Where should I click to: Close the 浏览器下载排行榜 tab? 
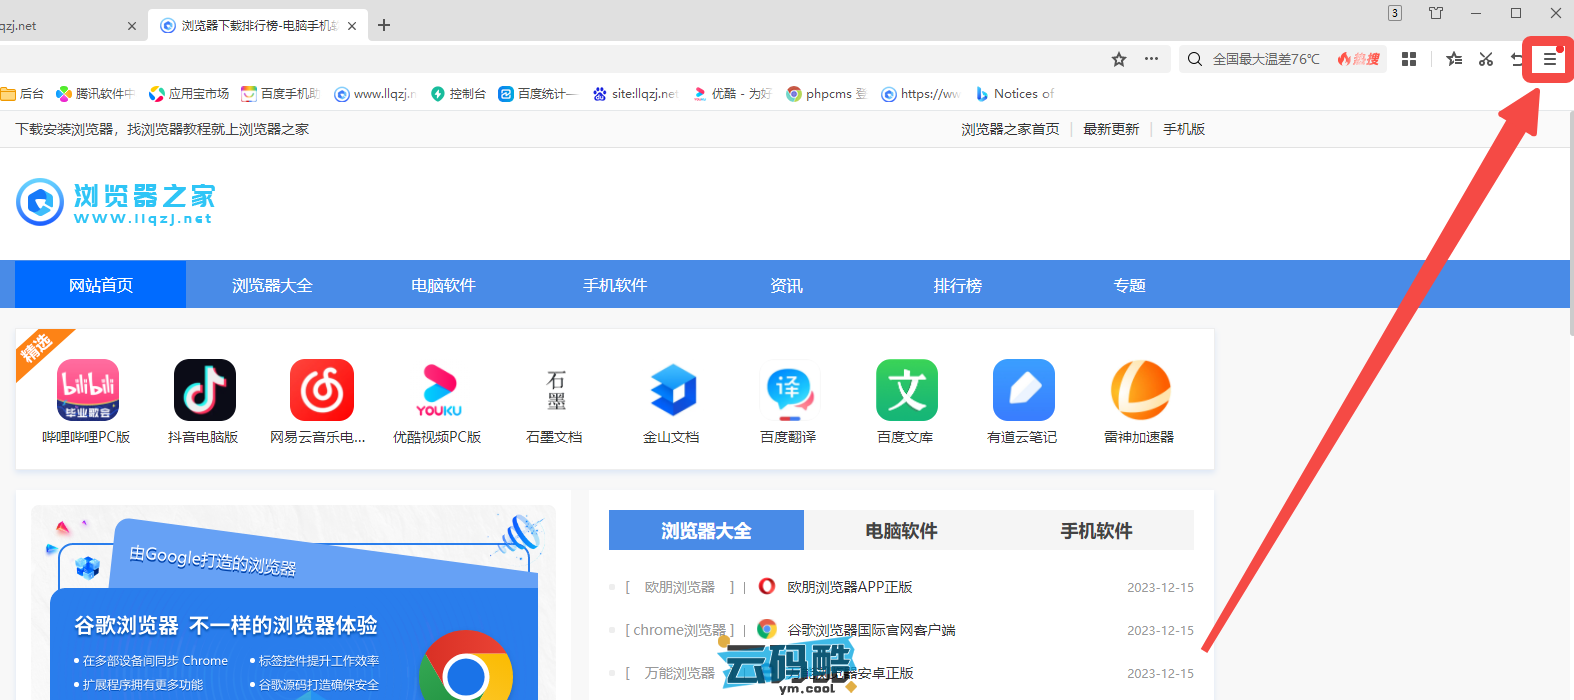point(352,26)
